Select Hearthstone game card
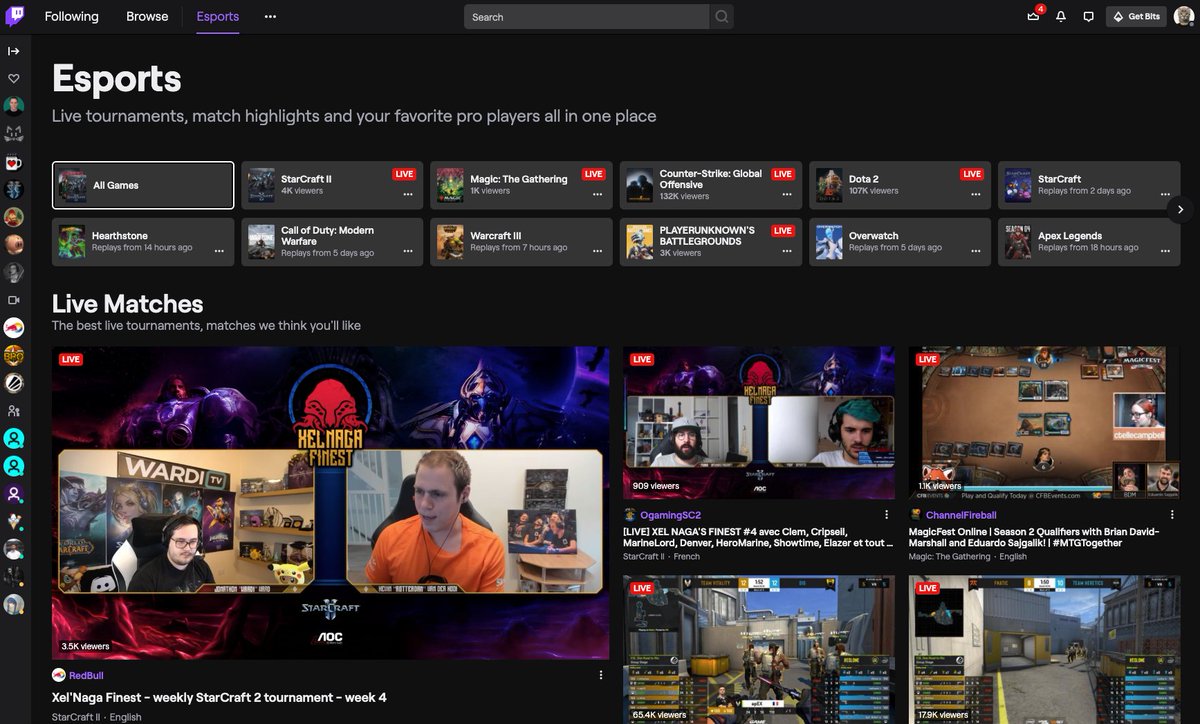Image resolution: width=1200 pixels, height=724 pixels. [x=143, y=242]
